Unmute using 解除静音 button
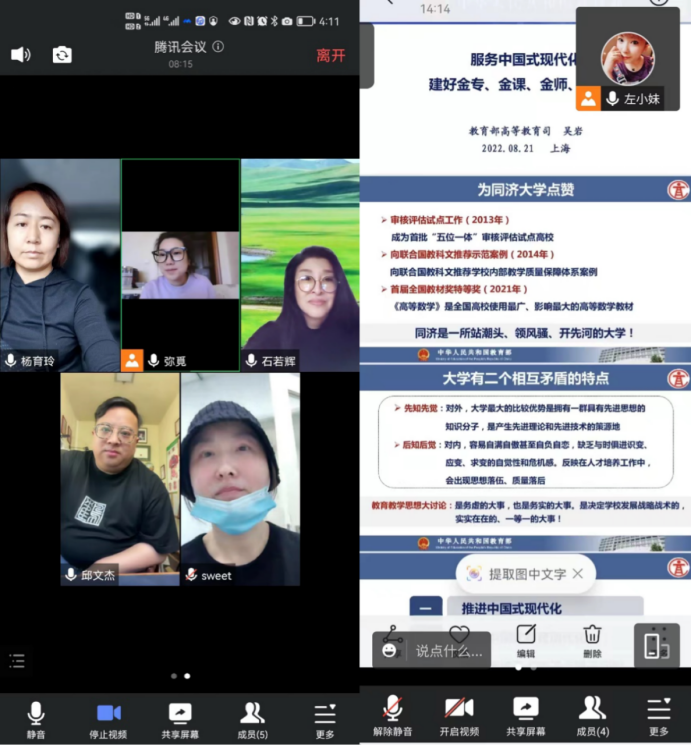The height and width of the screenshot is (746, 692). click(x=394, y=716)
